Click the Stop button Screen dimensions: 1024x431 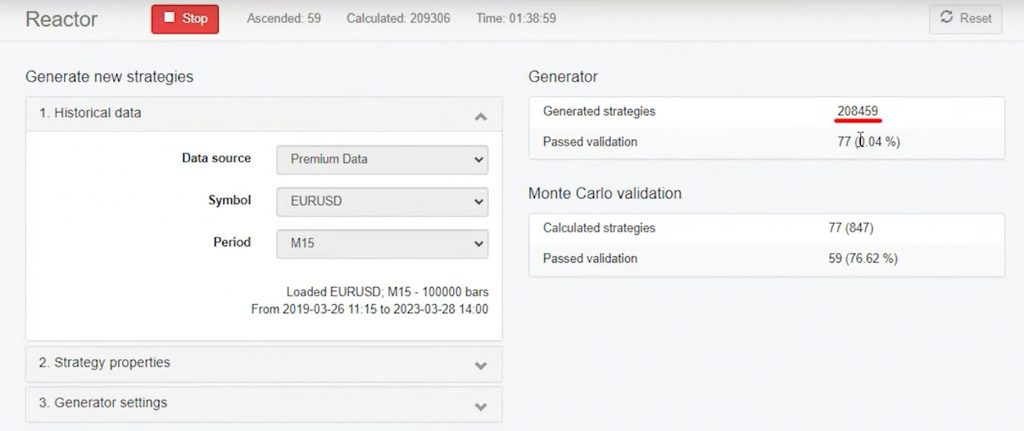pyautogui.click(x=185, y=19)
